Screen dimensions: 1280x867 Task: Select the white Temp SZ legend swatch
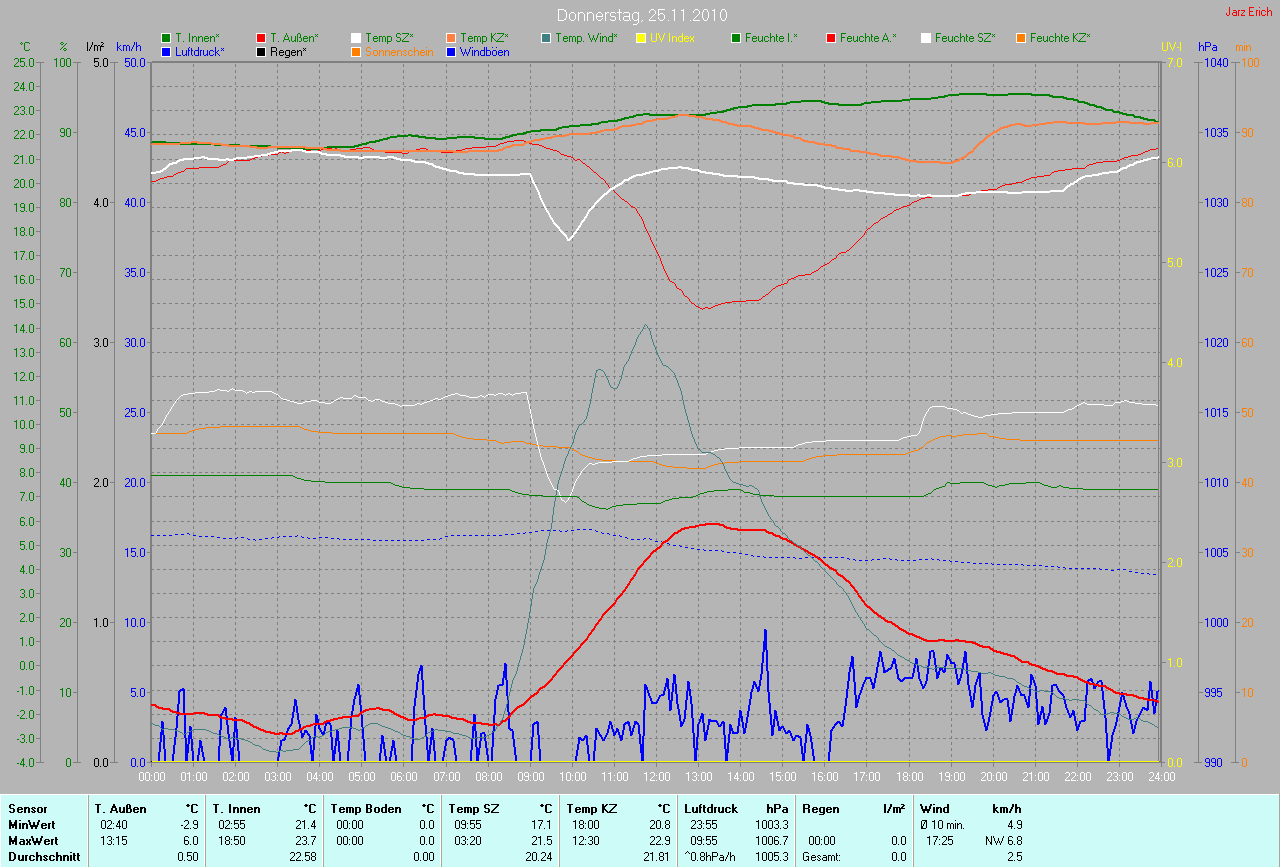pyautogui.click(x=356, y=38)
